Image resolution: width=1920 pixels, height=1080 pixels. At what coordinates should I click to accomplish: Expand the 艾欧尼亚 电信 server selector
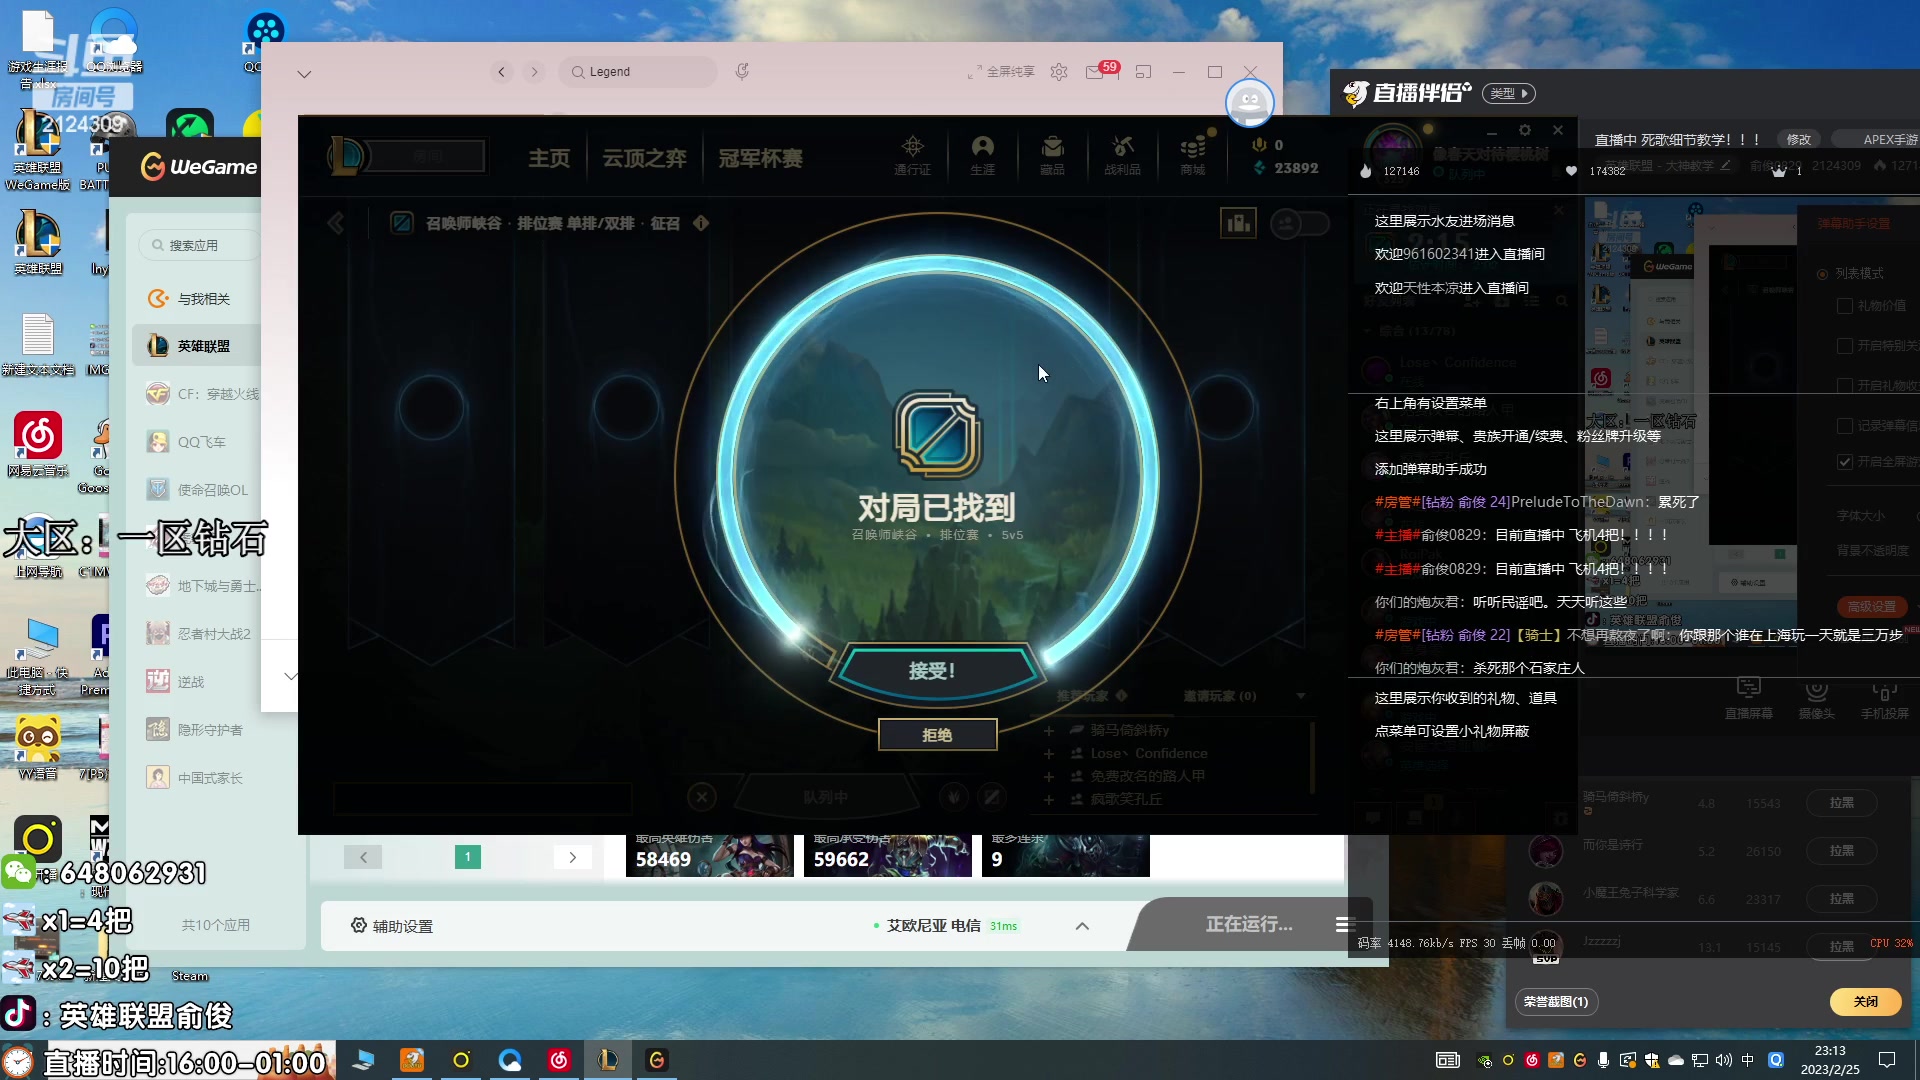[x=1082, y=926]
